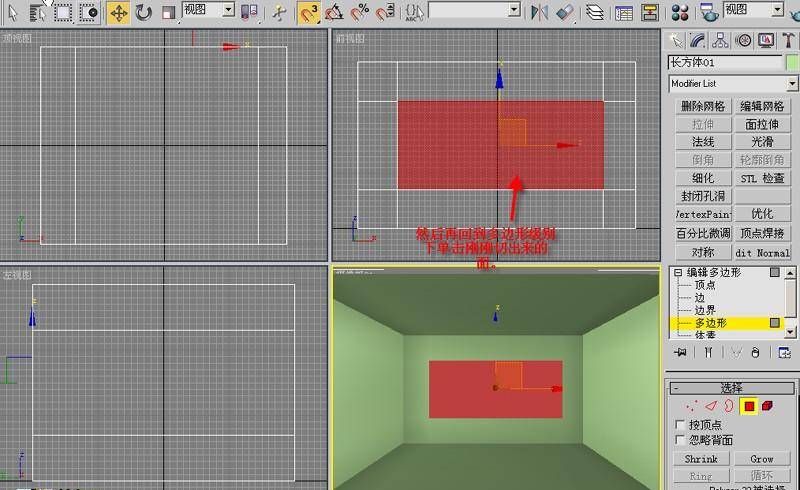Click the Select and Manipulate icon
The width and height of the screenshot is (800, 490).
279,13
